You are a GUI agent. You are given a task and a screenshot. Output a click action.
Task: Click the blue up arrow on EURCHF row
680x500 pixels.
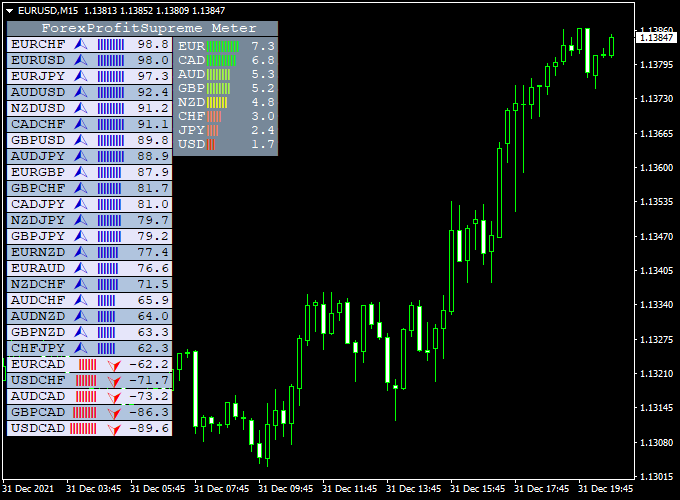81,44
